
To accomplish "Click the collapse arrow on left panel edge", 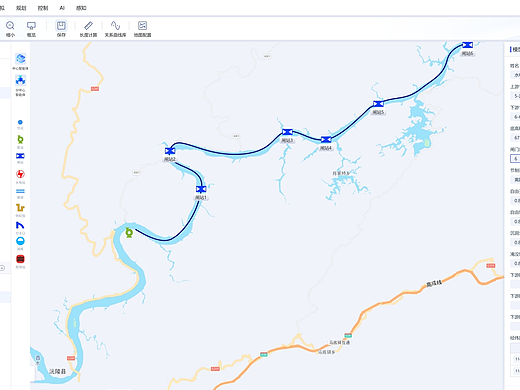I will [x=2, y=268].
